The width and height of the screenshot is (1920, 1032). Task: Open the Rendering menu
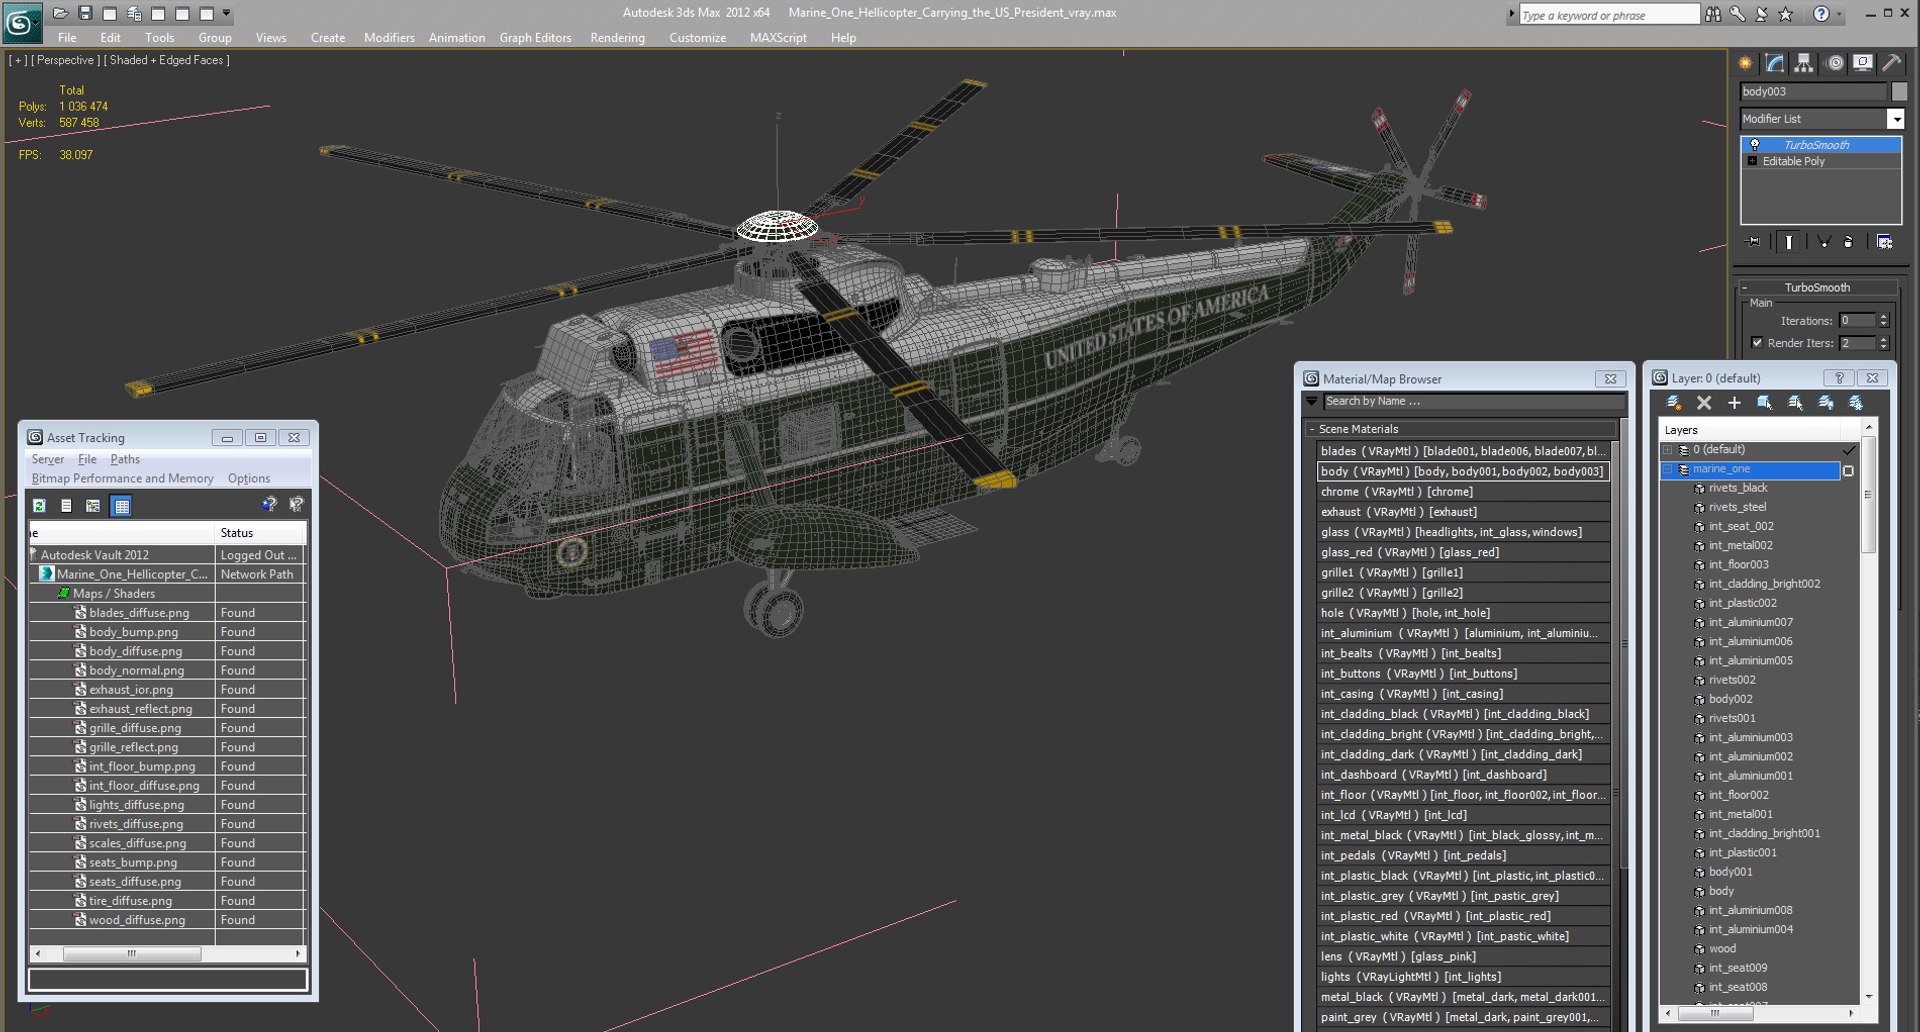pyautogui.click(x=617, y=38)
